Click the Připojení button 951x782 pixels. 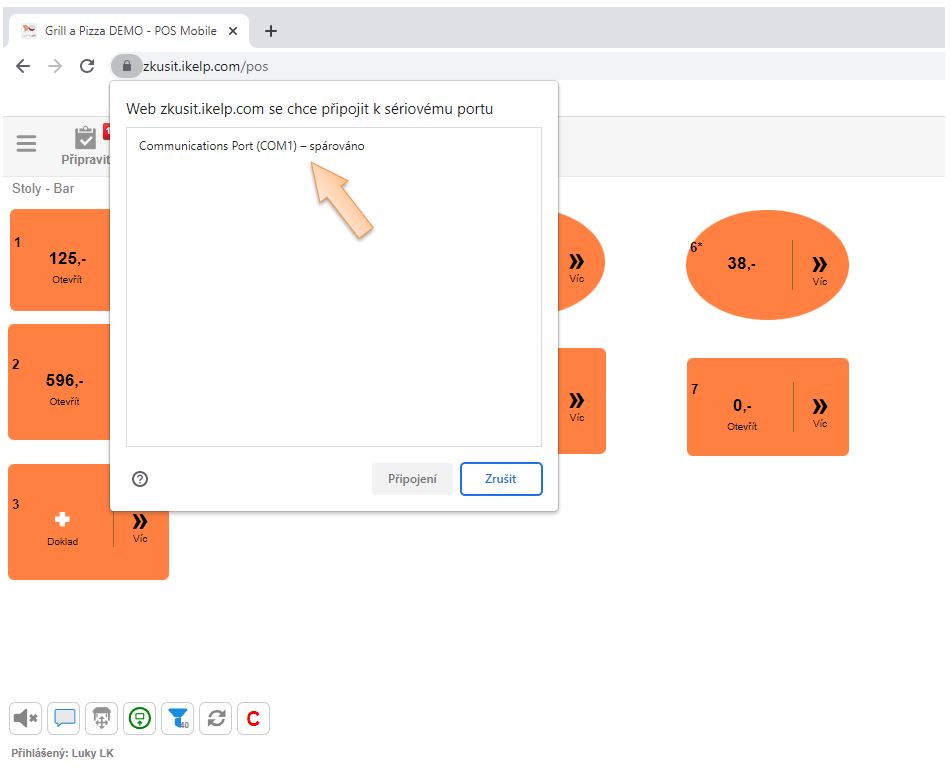coord(412,479)
